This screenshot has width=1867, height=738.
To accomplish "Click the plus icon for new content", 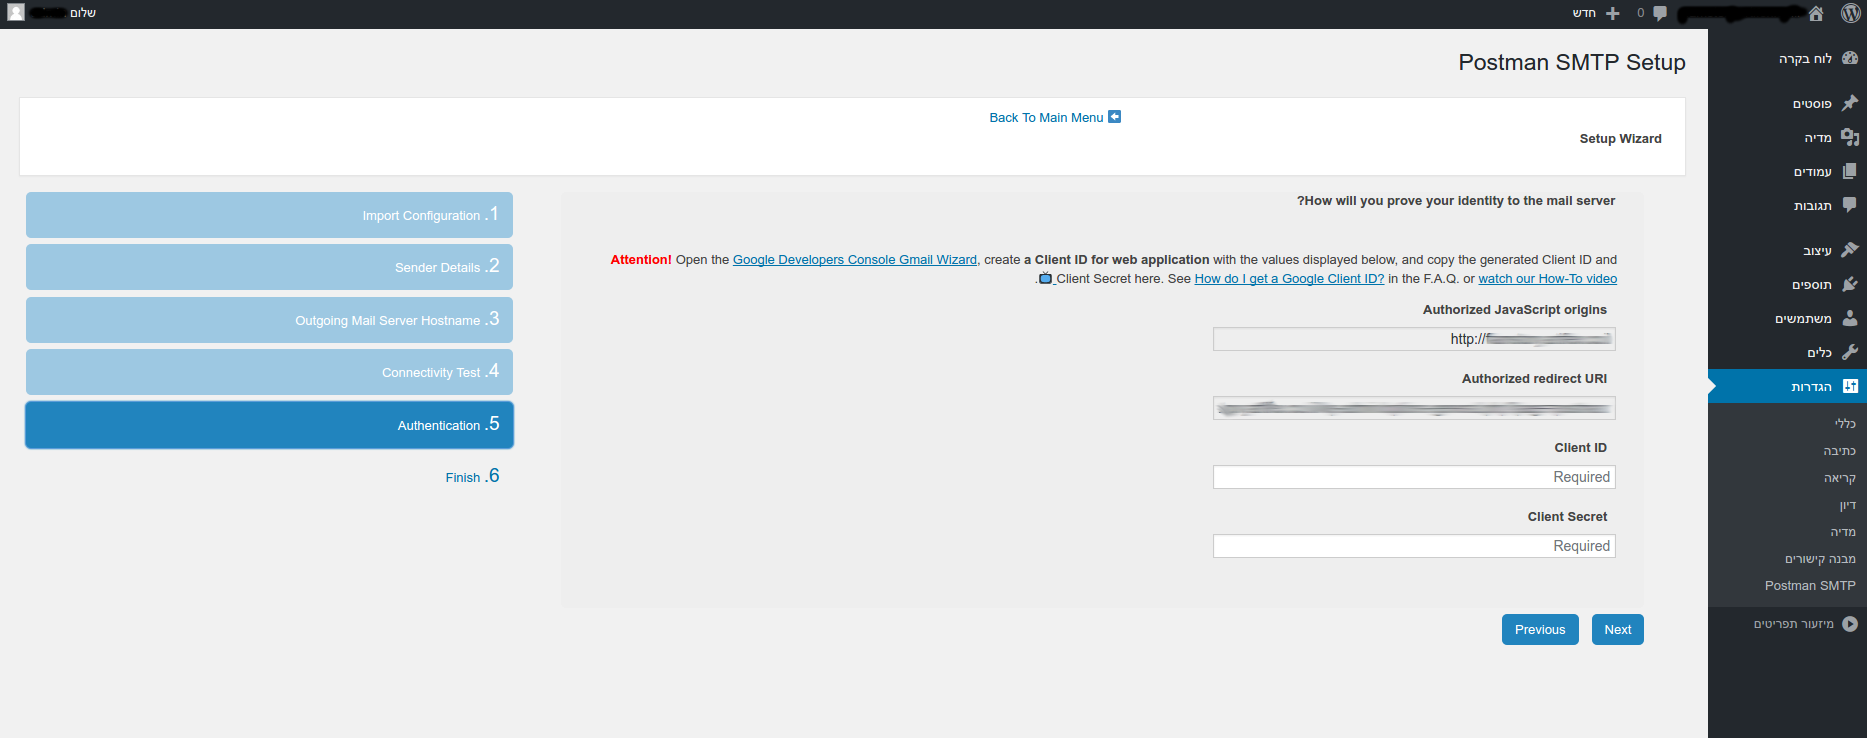I will 1612,13.
